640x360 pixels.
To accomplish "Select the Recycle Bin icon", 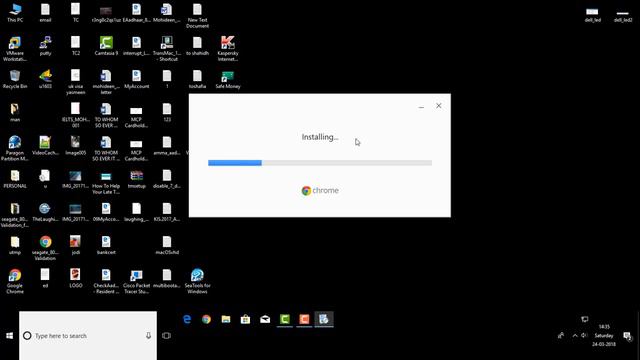I will [15, 79].
